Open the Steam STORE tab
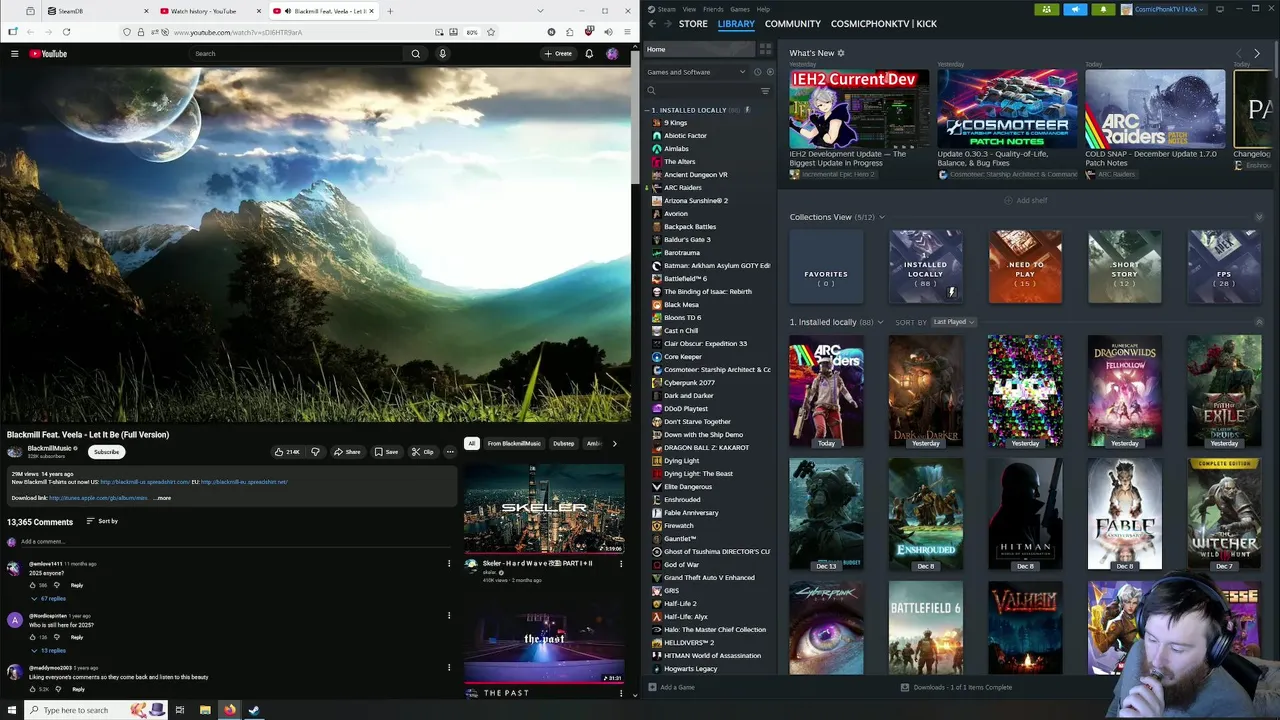The height and width of the screenshot is (720, 1280). click(x=693, y=23)
